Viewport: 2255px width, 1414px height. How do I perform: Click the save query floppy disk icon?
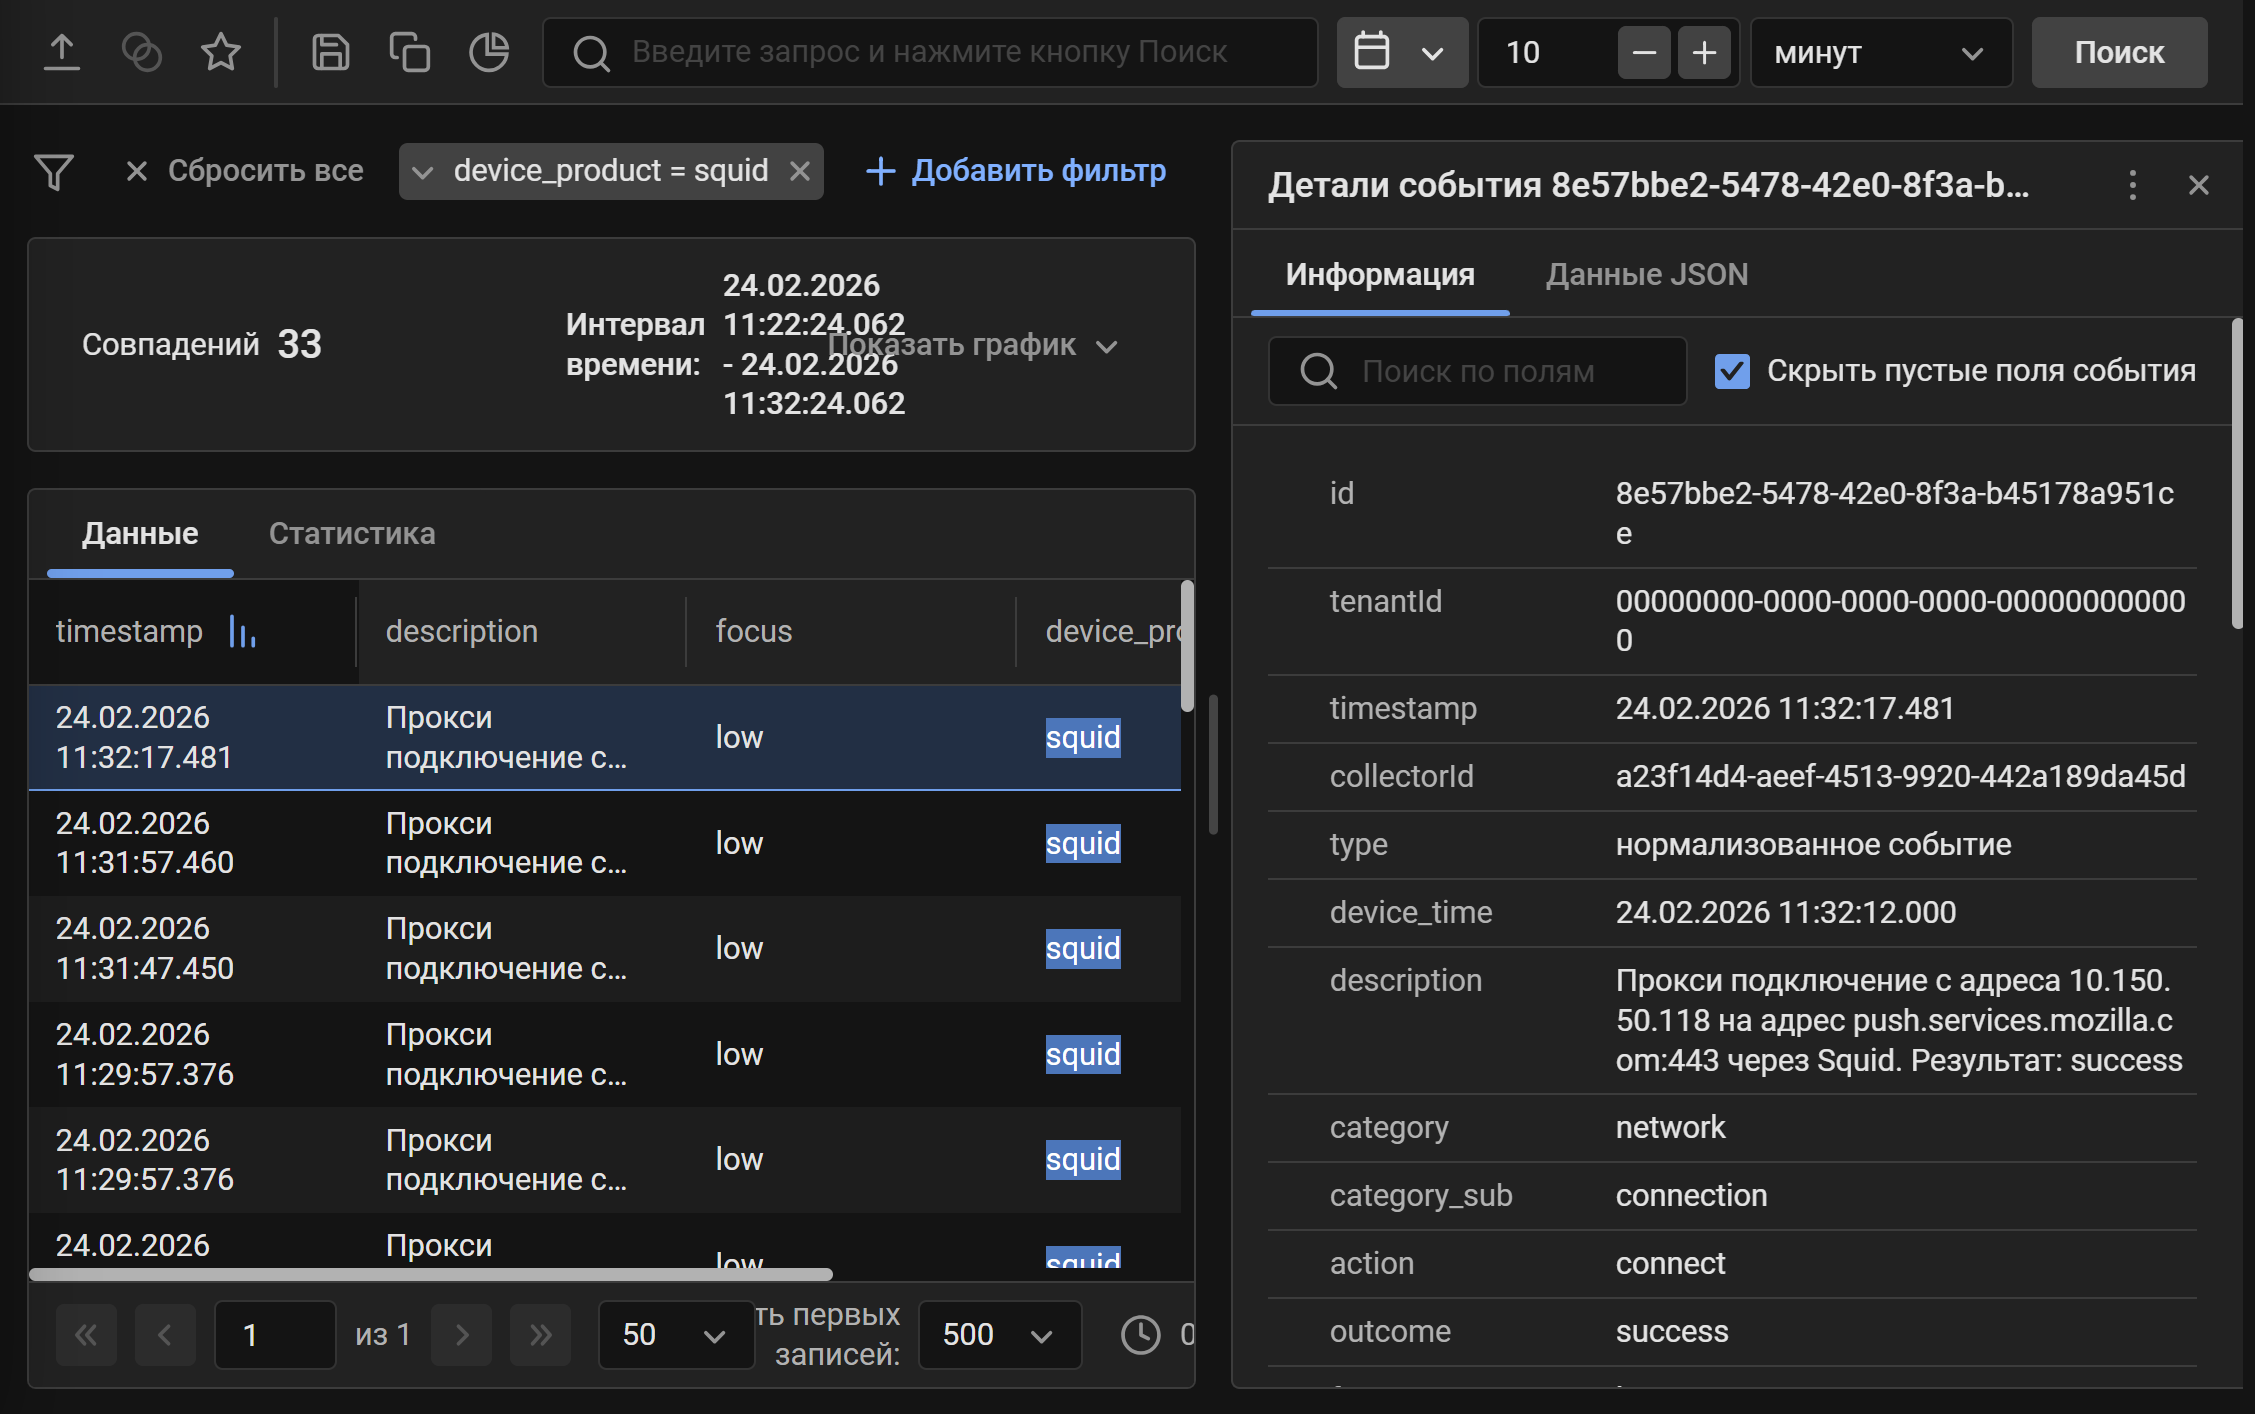(x=330, y=52)
